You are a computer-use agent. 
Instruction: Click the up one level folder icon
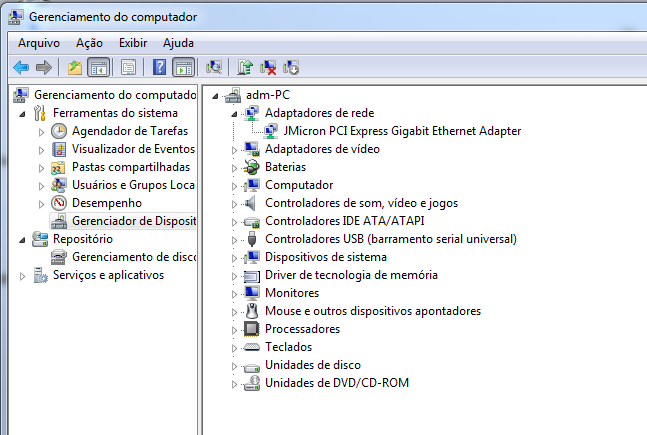pos(75,67)
